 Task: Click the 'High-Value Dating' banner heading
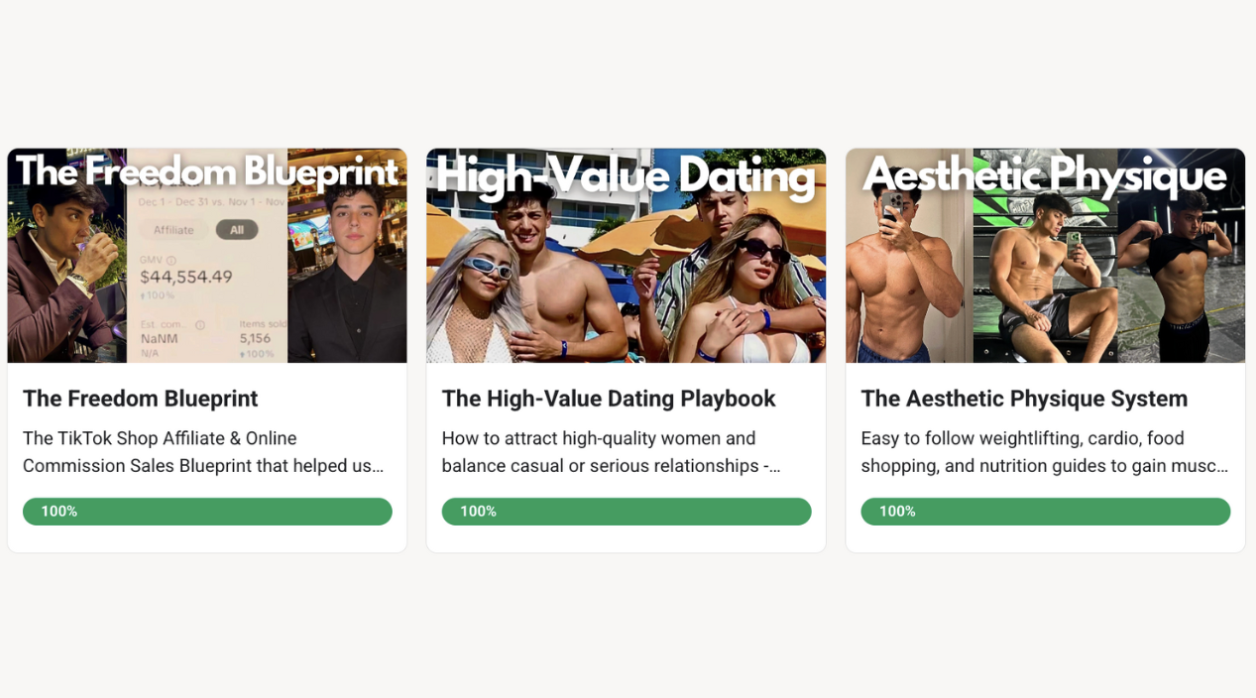point(626,177)
